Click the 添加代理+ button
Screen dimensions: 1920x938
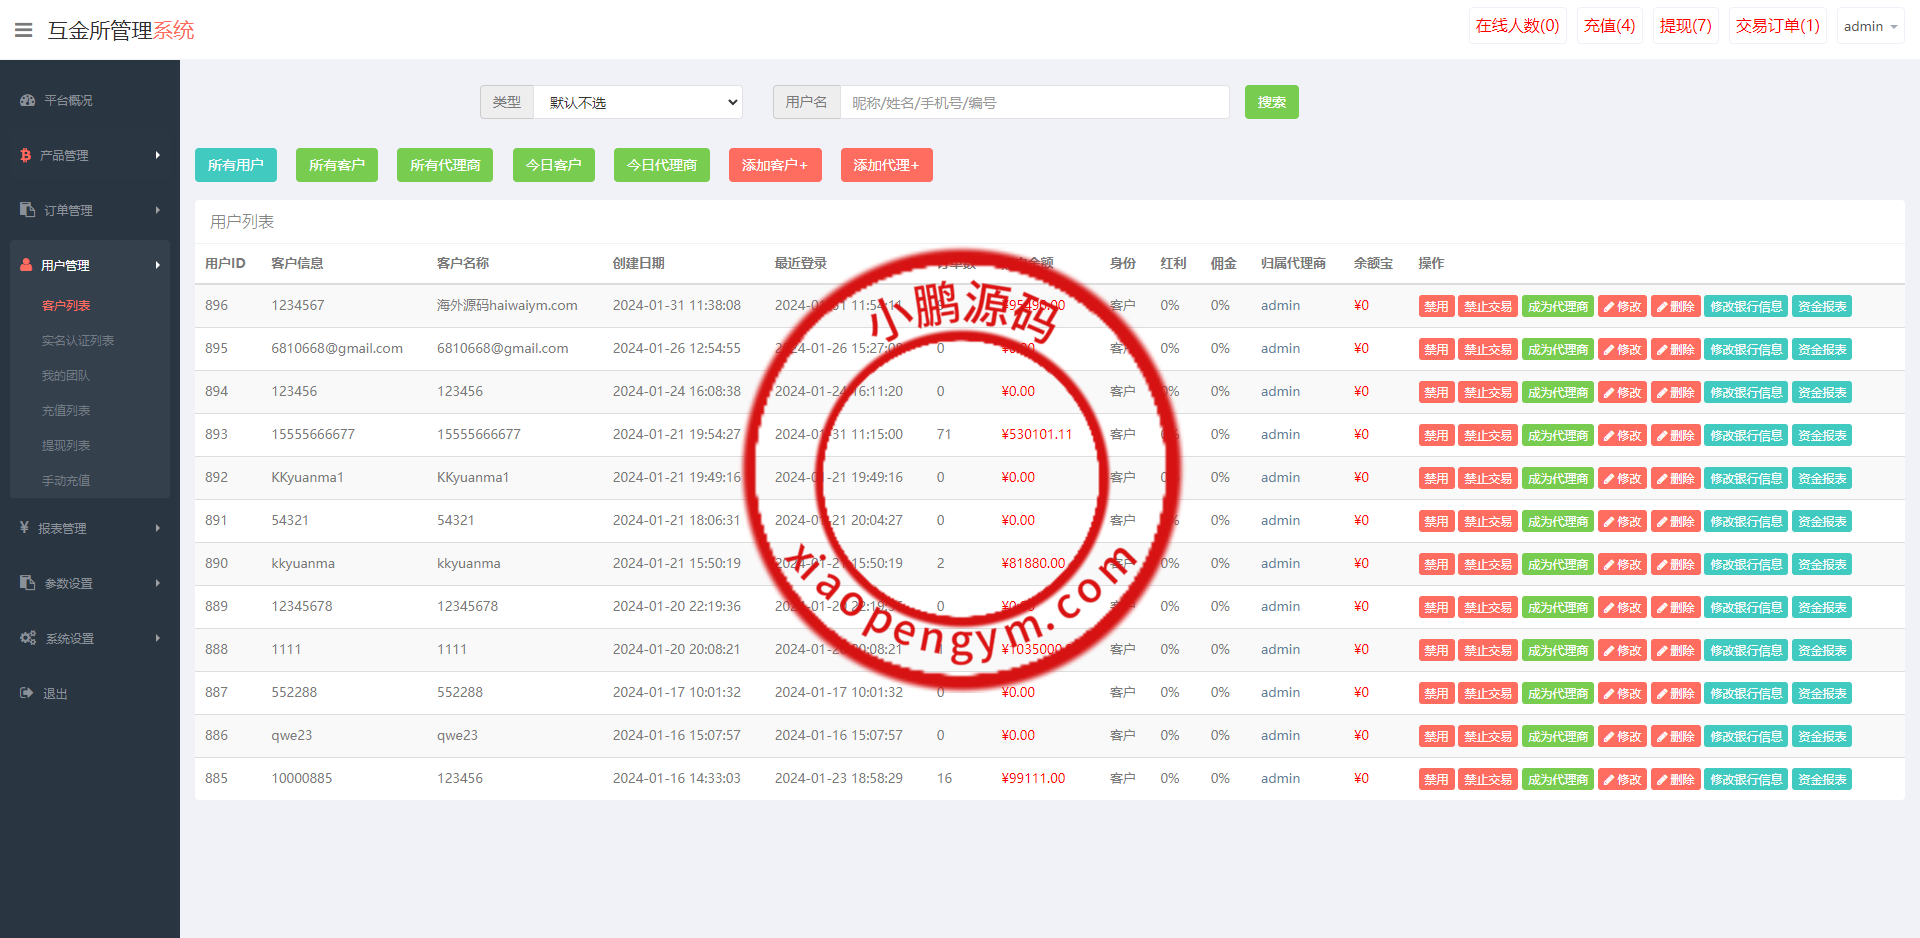pyautogui.click(x=887, y=165)
